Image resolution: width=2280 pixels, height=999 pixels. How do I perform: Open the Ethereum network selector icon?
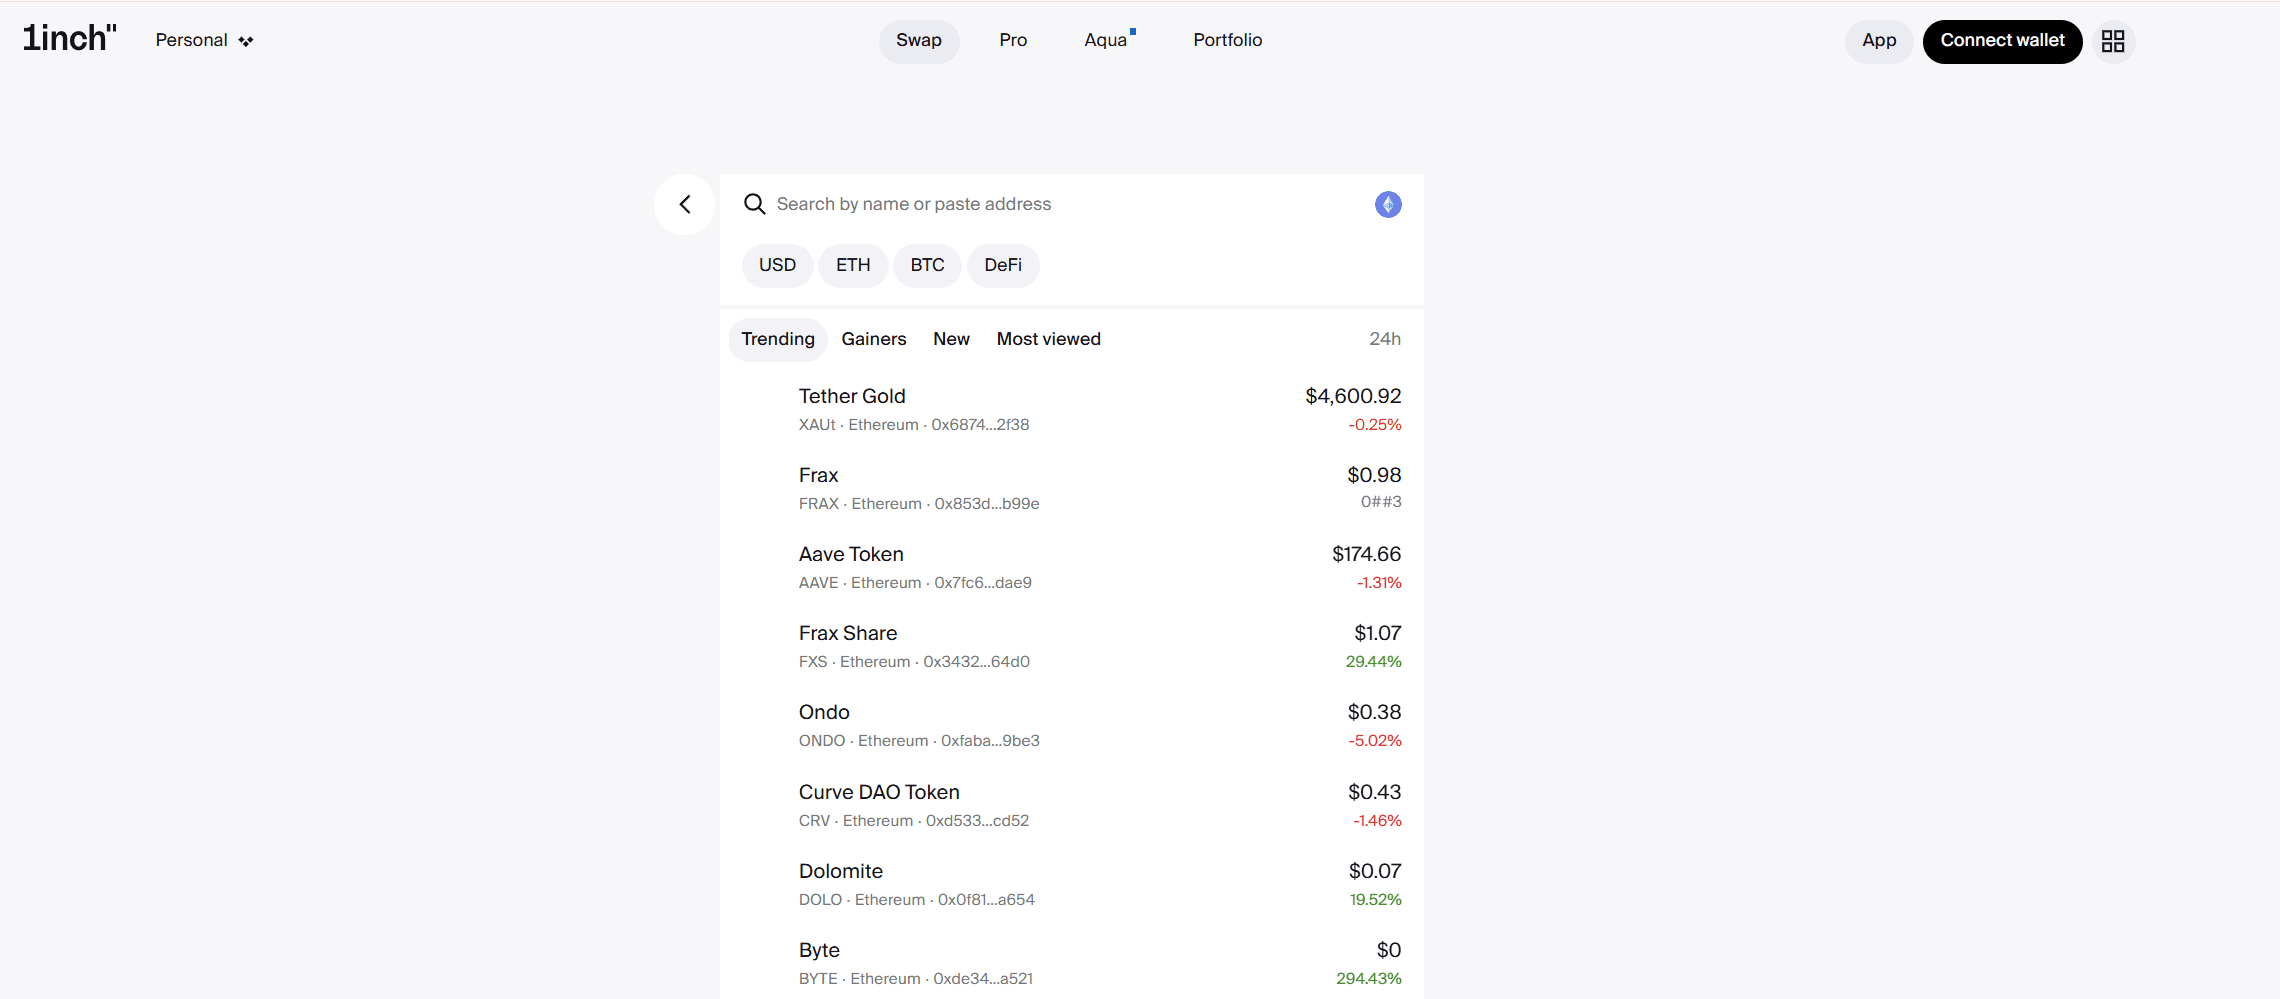[x=1387, y=205]
